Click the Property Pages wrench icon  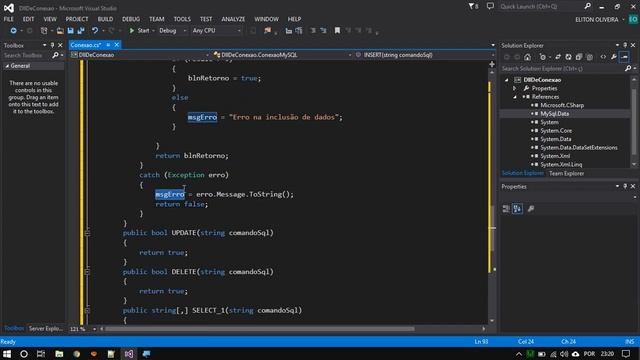tap(531, 209)
